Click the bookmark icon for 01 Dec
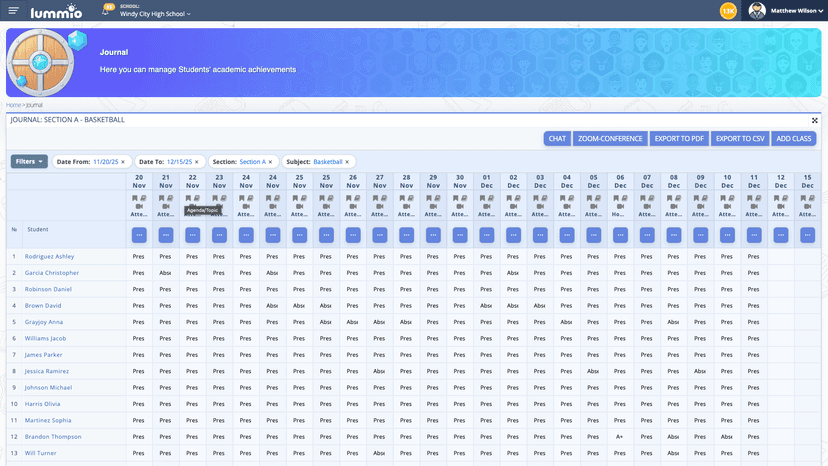Screen dimensions: 828x466 483,198
